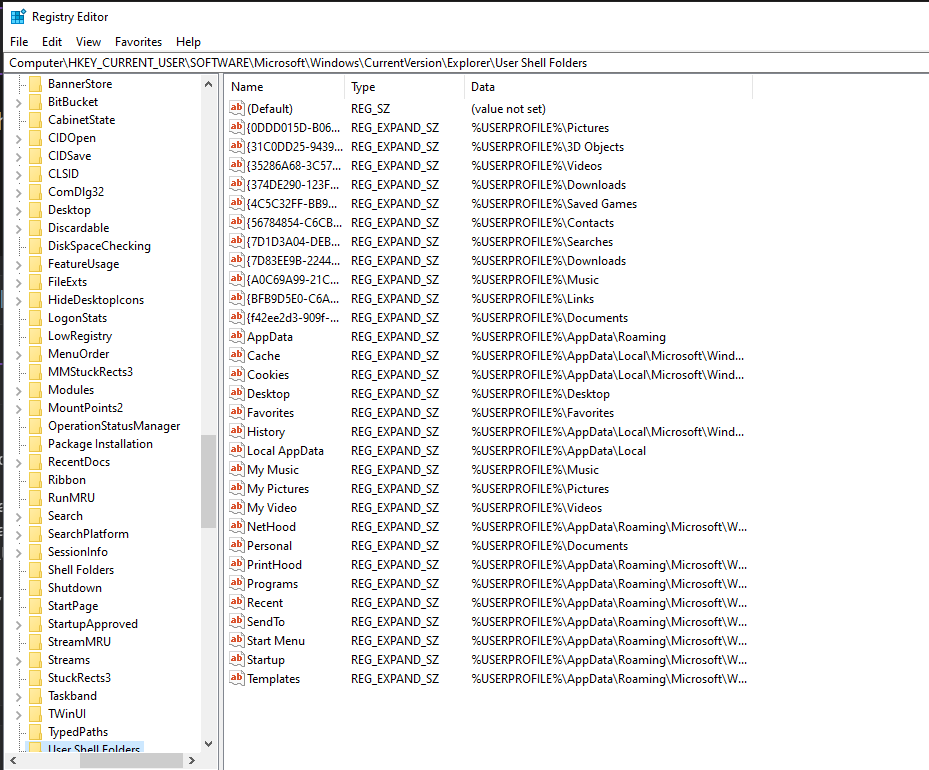The height and width of the screenshot is (770, 929).
Task: Select the HideDesktopIcons key
Action: point(96,300)
